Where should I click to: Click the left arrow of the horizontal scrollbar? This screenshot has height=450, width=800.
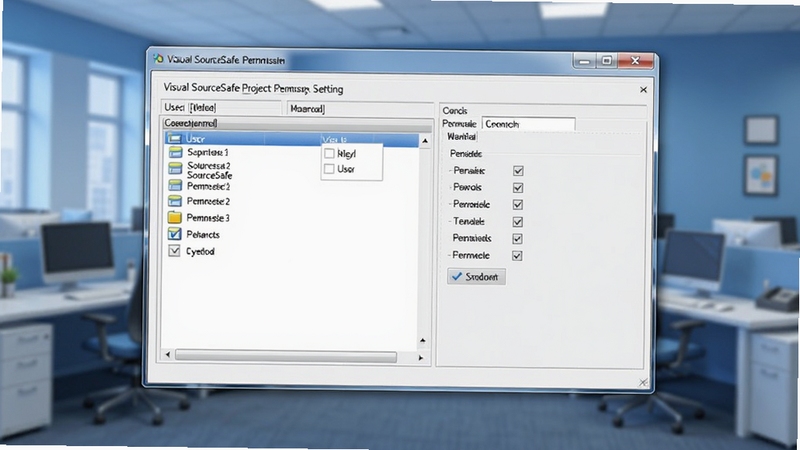point(168,355)
